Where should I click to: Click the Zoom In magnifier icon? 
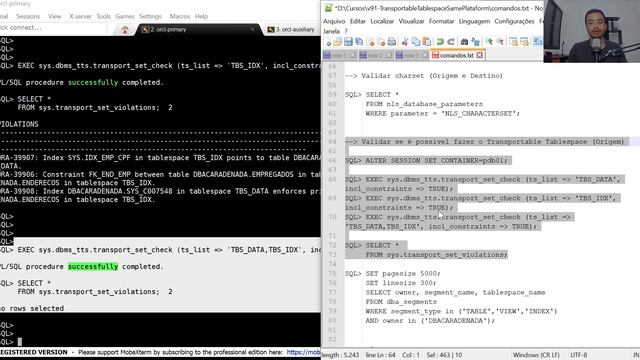point(489,42)
